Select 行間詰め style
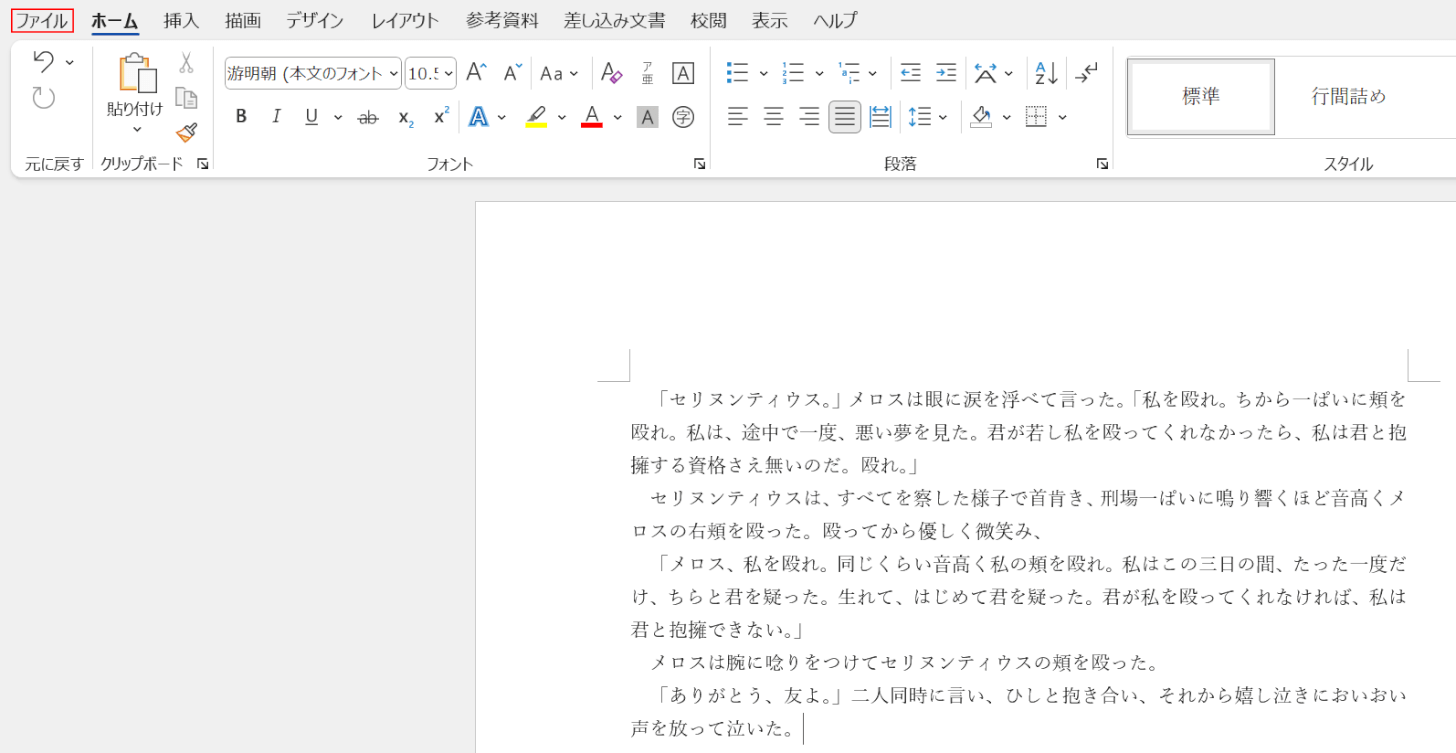Screen dimensions: 1456x753 tap(1349, 97)
